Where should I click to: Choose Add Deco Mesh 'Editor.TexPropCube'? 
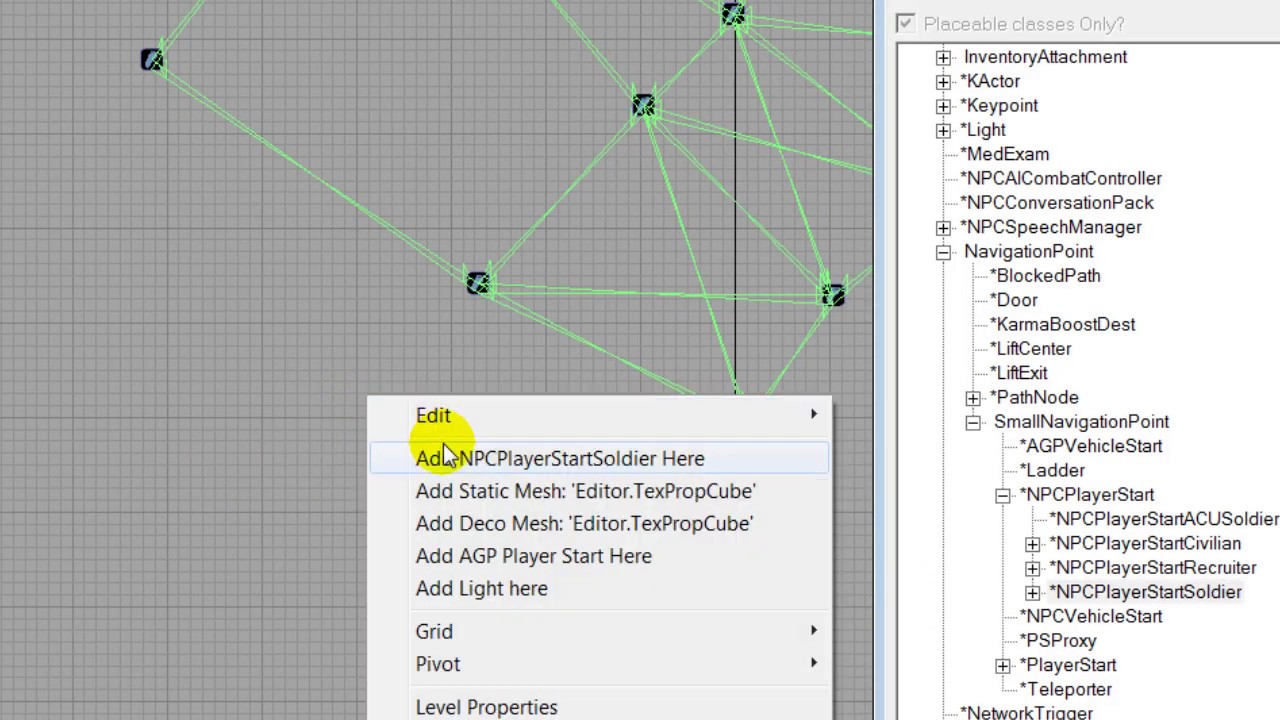pyautogui.click(x=600, y=523)
